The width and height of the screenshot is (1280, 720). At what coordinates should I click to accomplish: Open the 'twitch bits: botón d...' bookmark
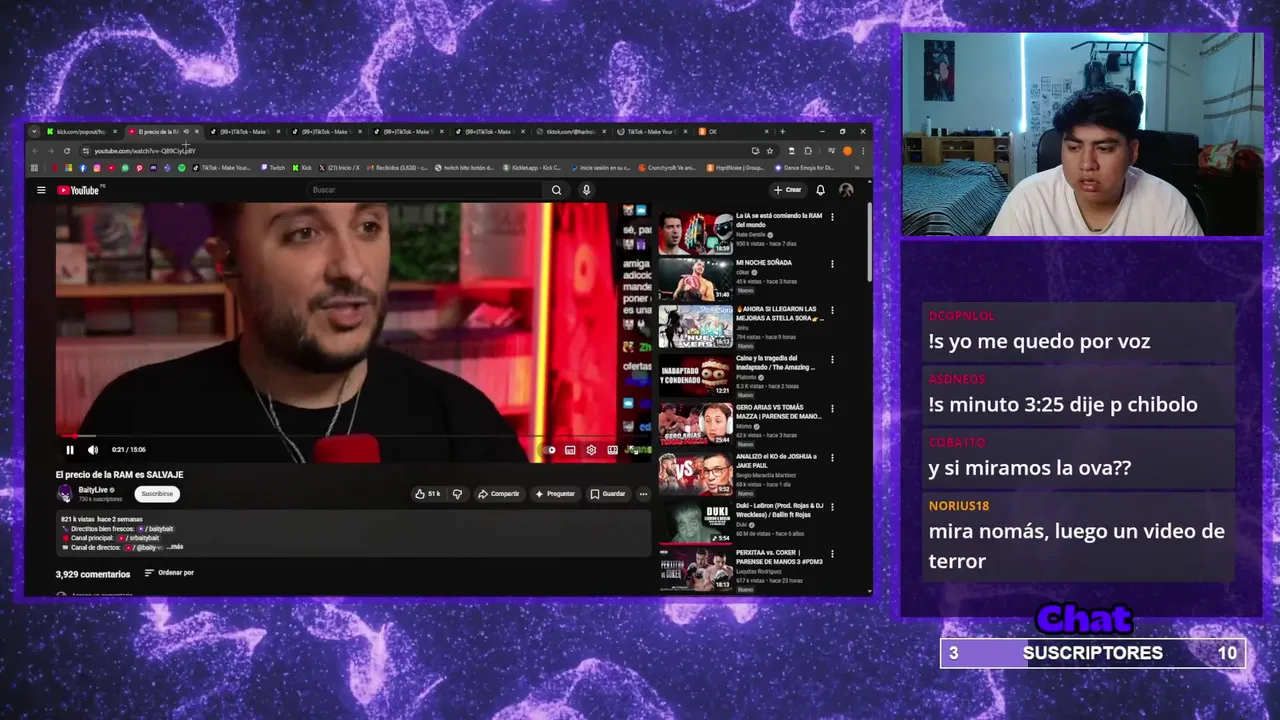[464, 168]
